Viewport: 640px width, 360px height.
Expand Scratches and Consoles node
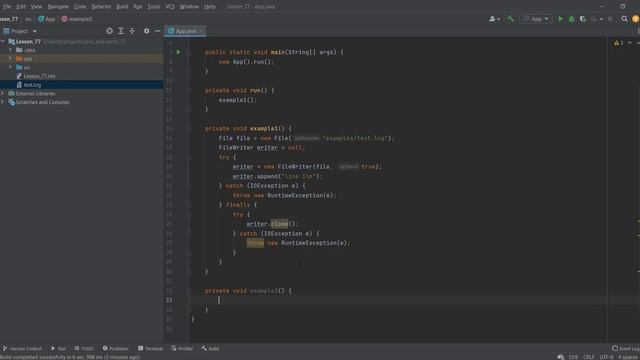pyautogui.click(x=3, y=102)
